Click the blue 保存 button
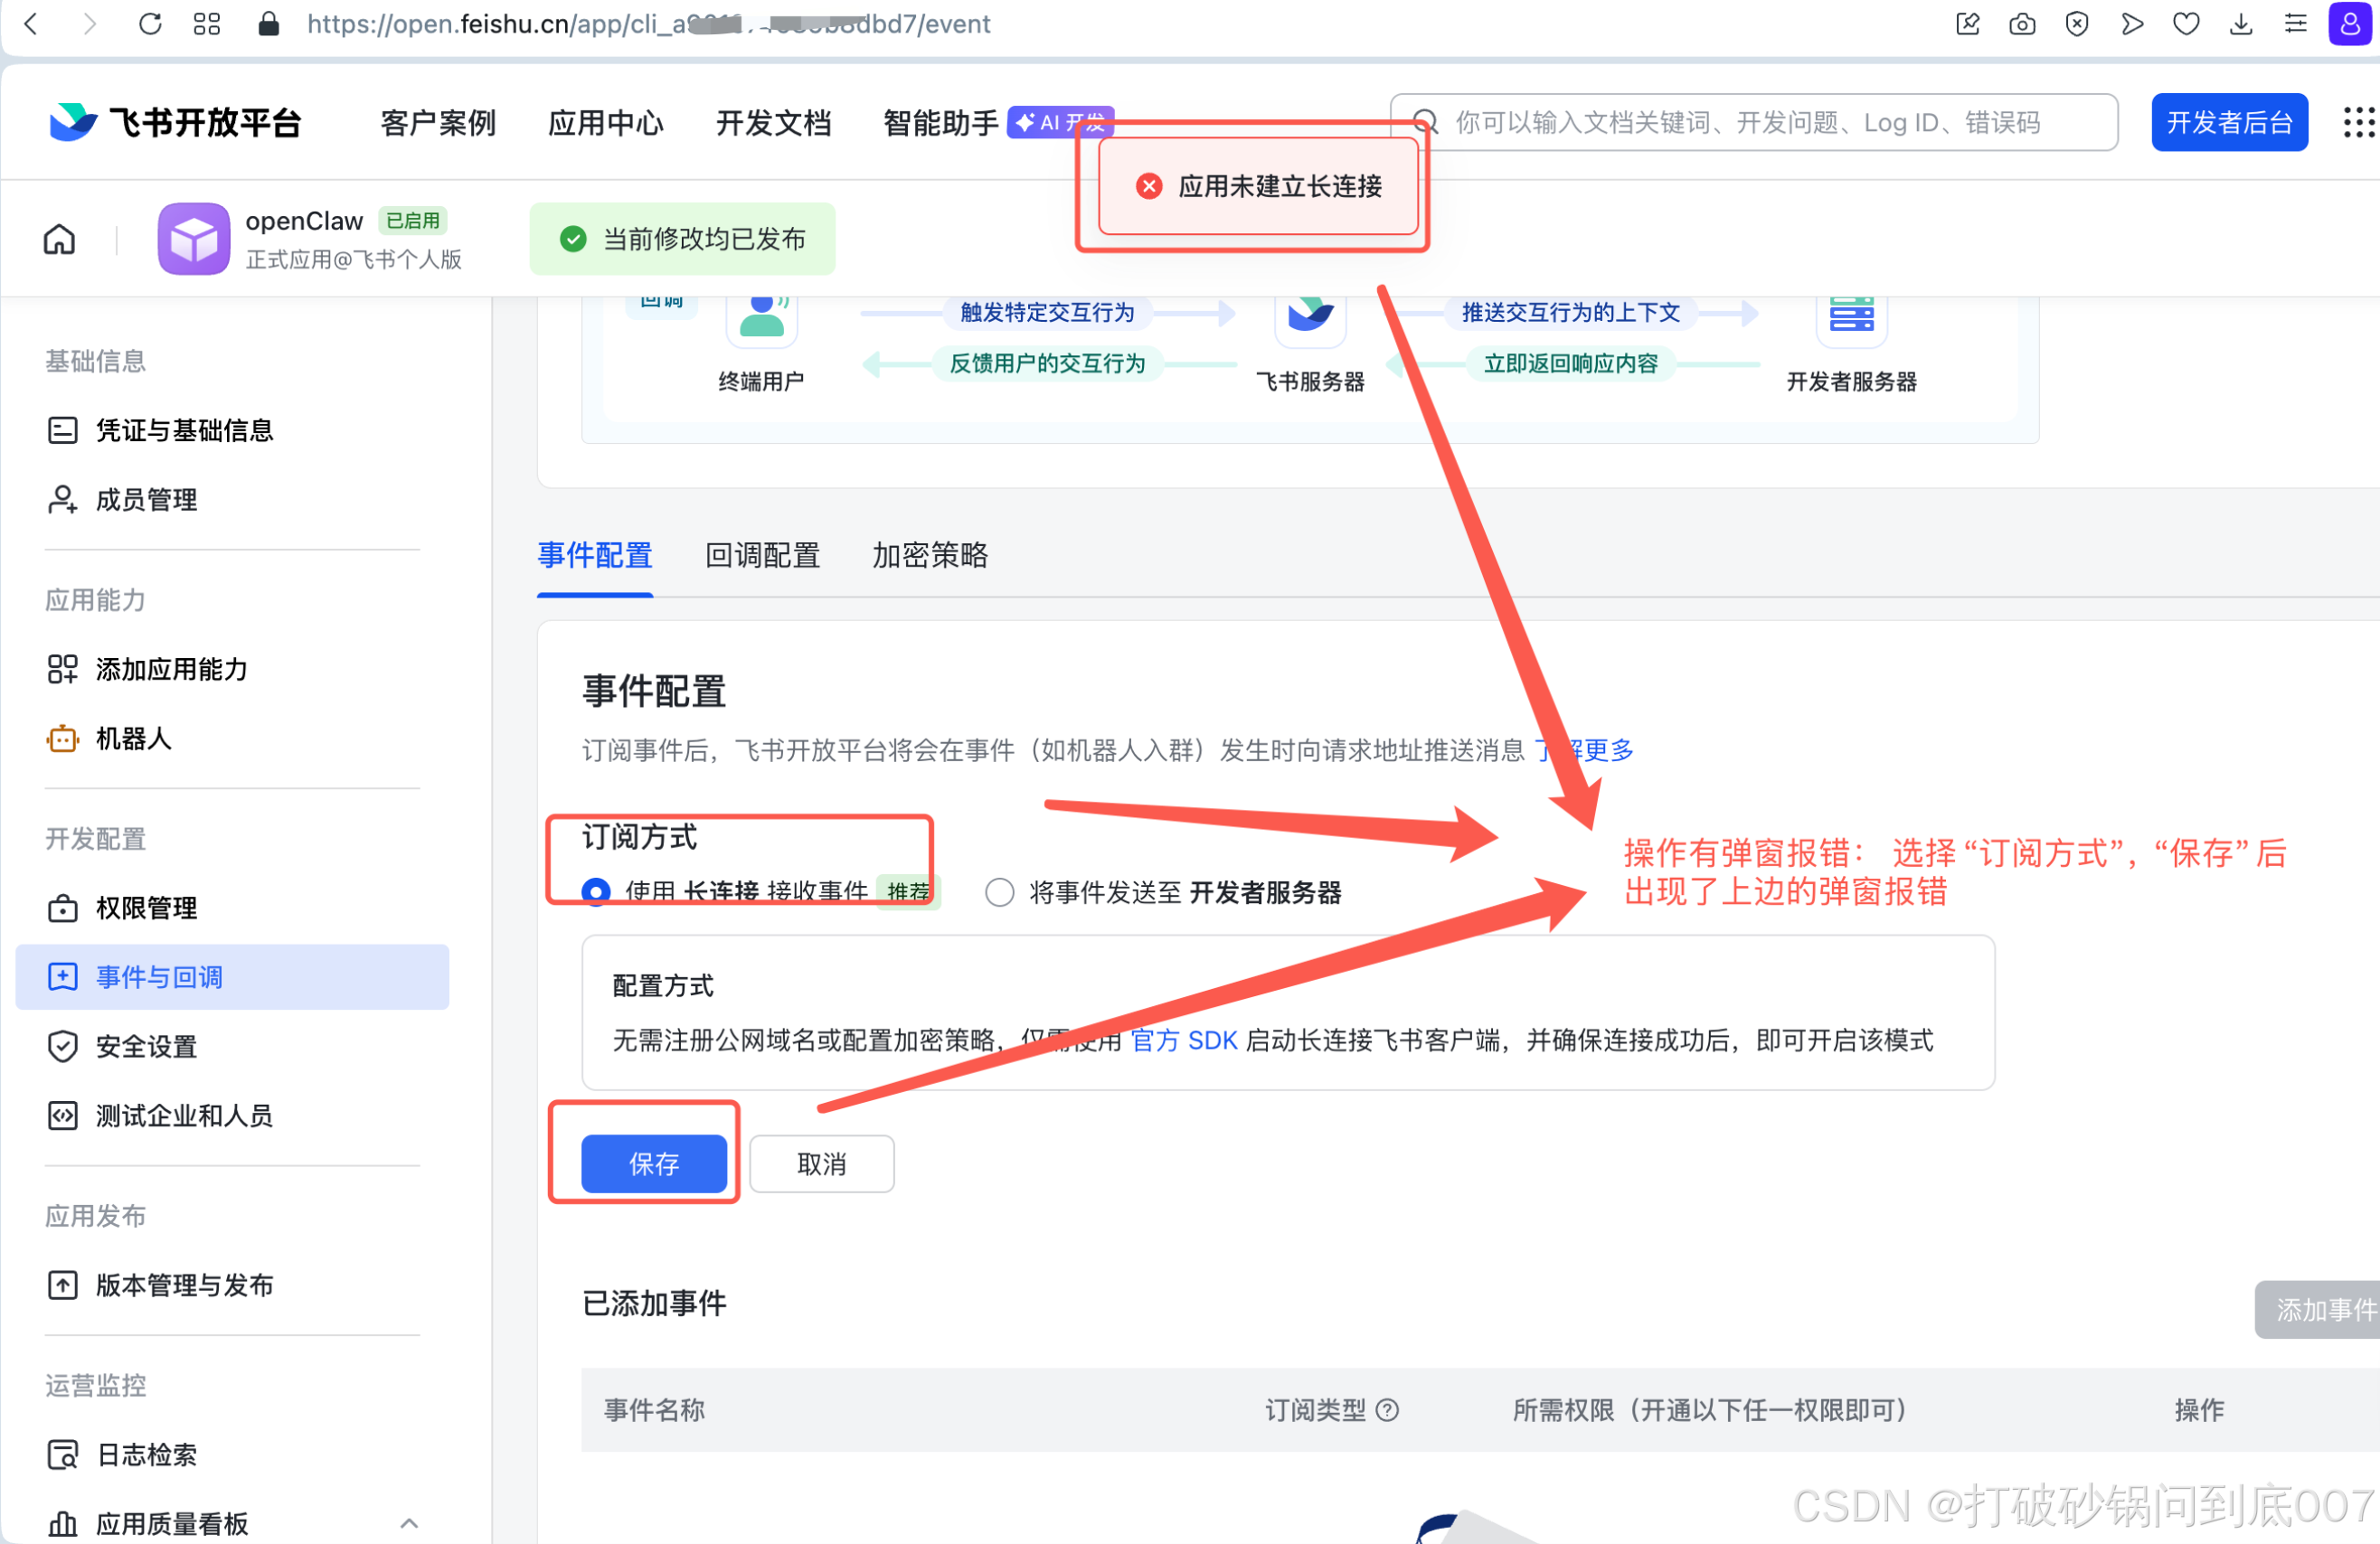 (654, 1163)
